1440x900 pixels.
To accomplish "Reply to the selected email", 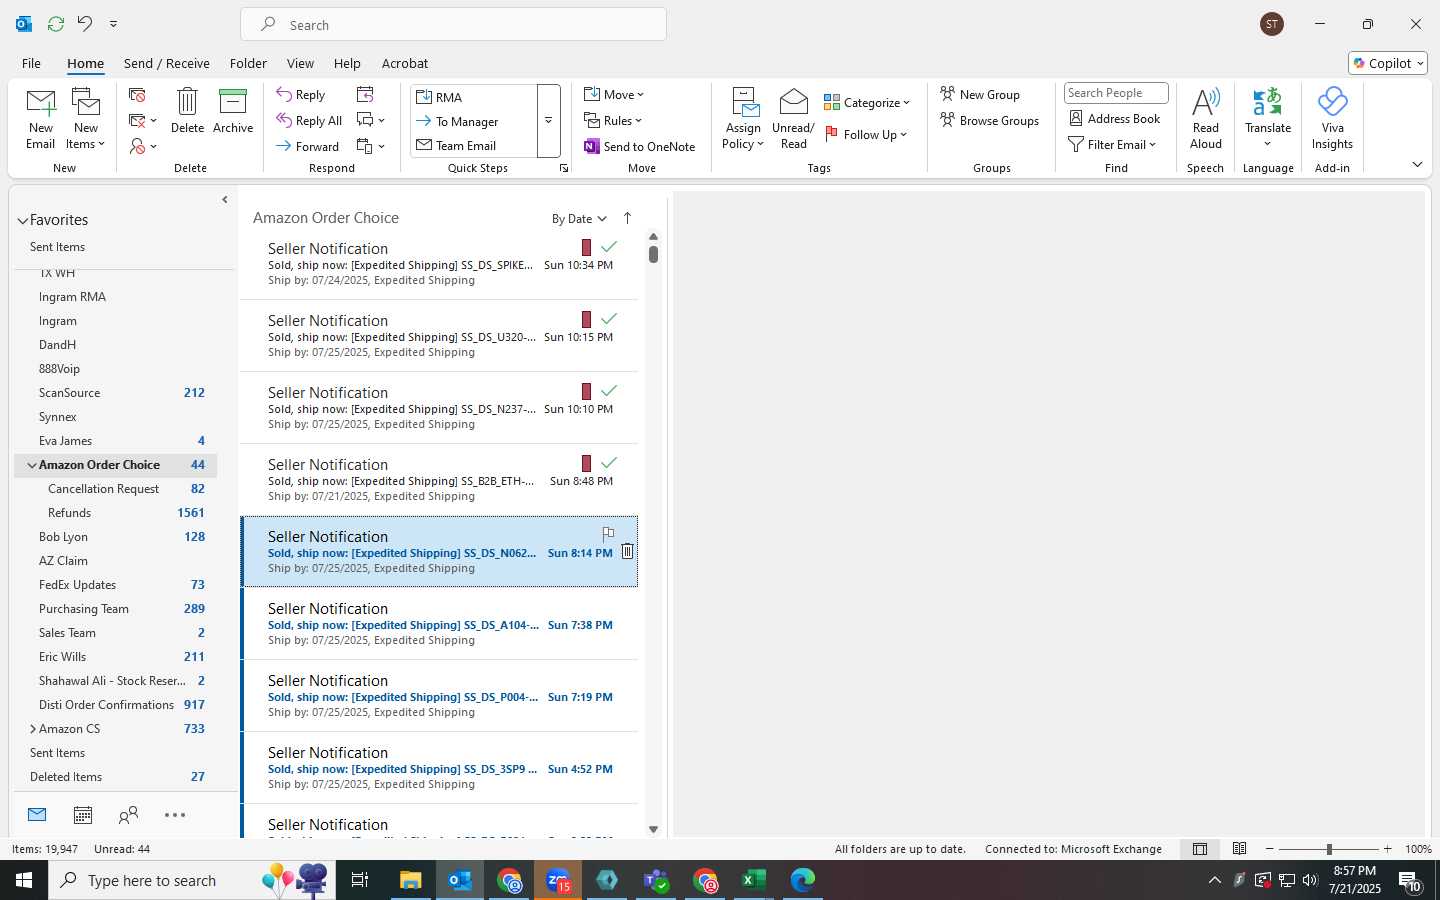I will click(301, 94).
